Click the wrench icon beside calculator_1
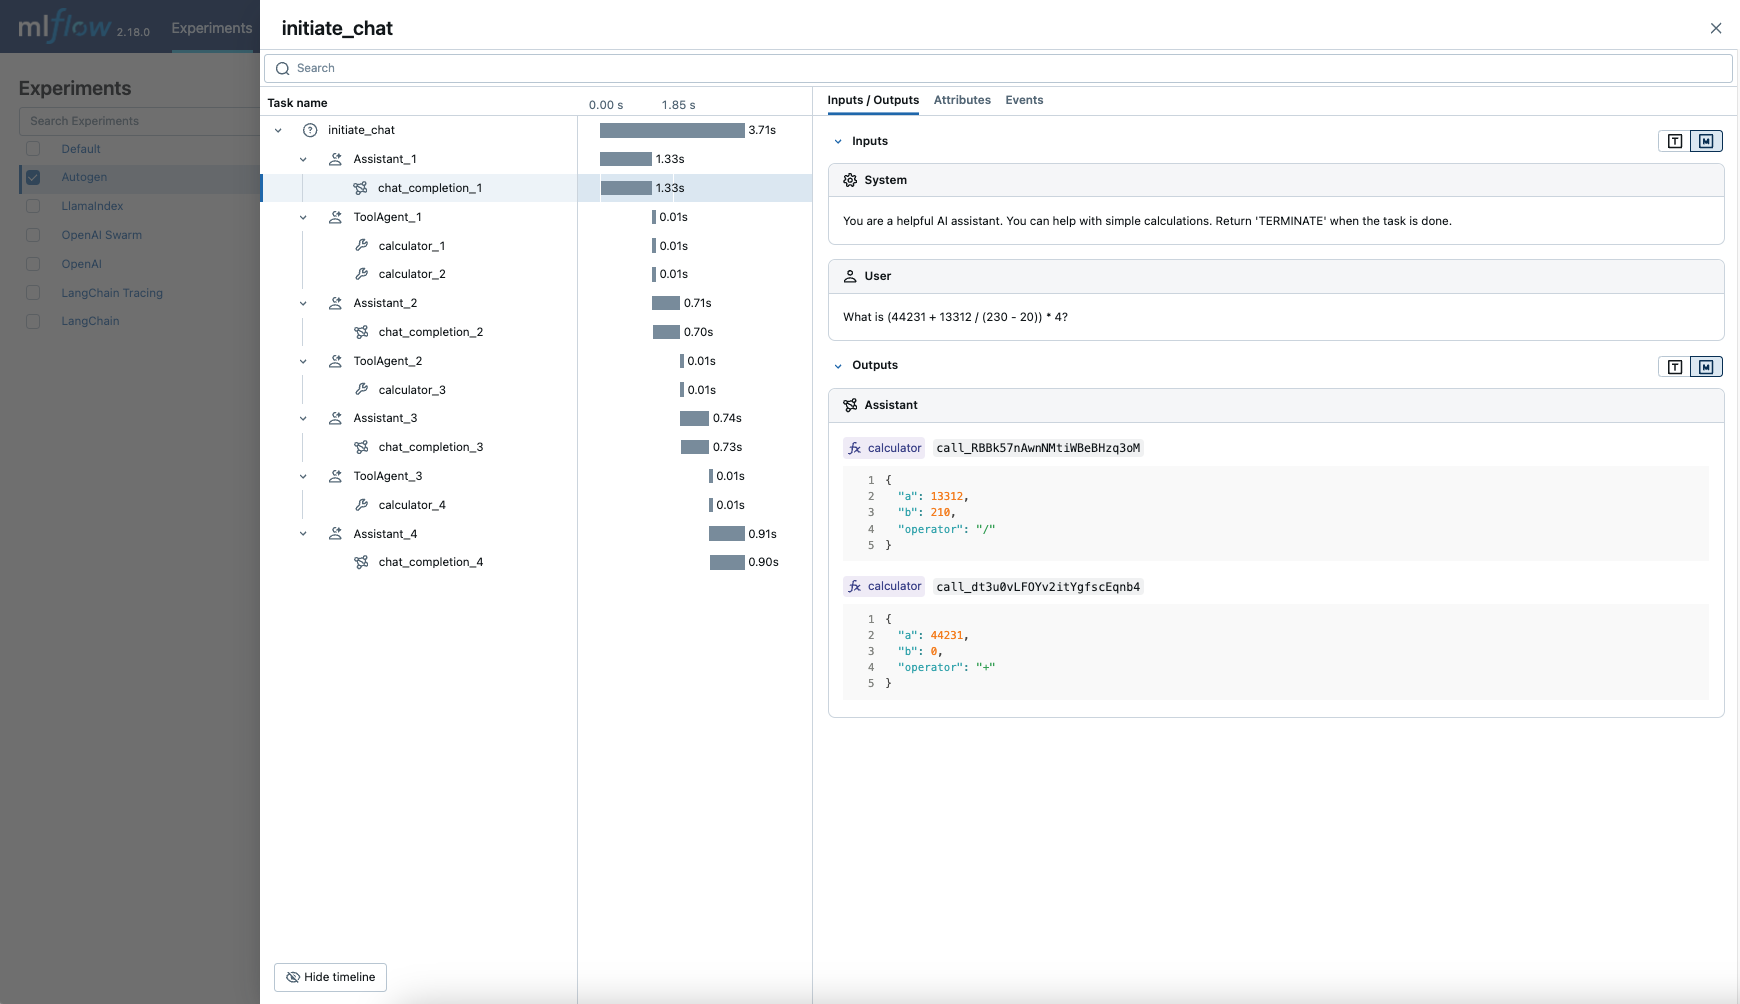Image resolution: width=1740 pixels, height=1004 pixels. 361,245
